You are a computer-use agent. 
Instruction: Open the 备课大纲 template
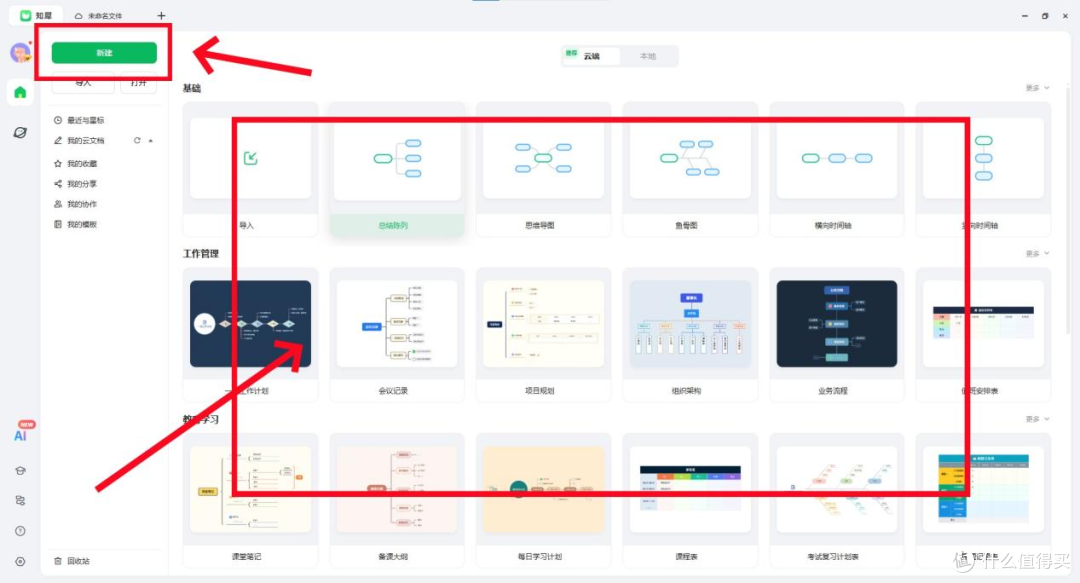click(x=397, y=500)
